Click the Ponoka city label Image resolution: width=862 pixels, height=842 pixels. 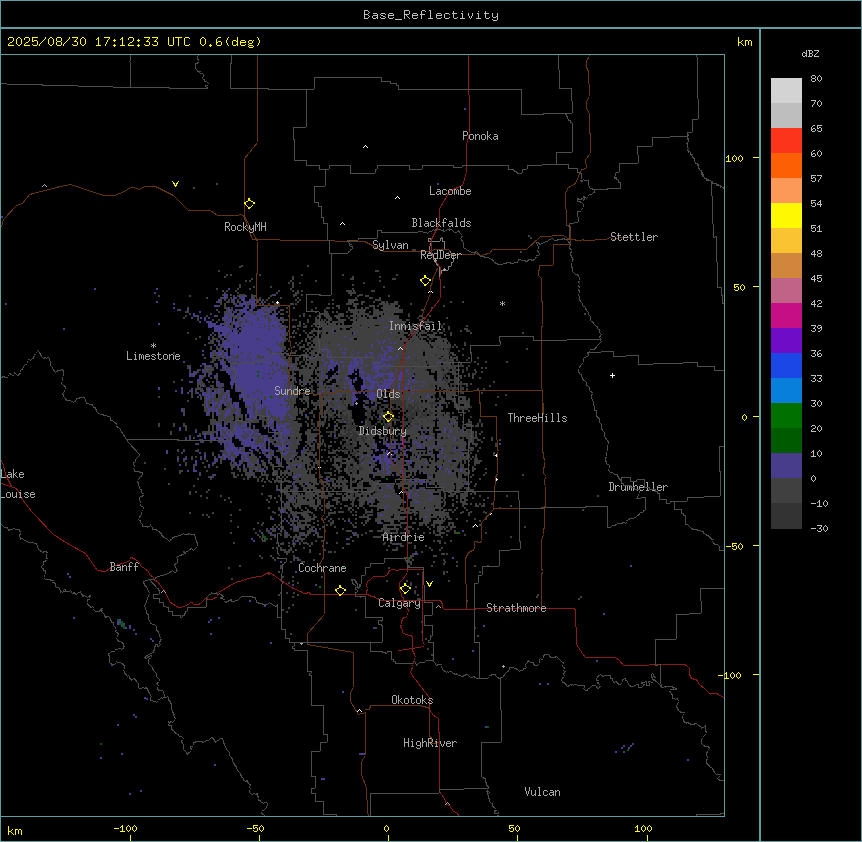(x=480, y=136)
